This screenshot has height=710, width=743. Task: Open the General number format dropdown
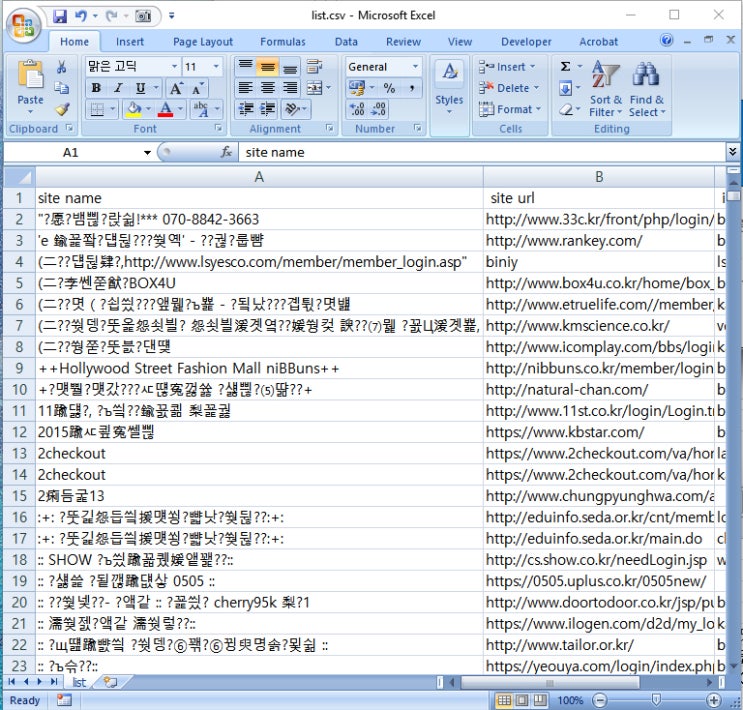(416, 67)
